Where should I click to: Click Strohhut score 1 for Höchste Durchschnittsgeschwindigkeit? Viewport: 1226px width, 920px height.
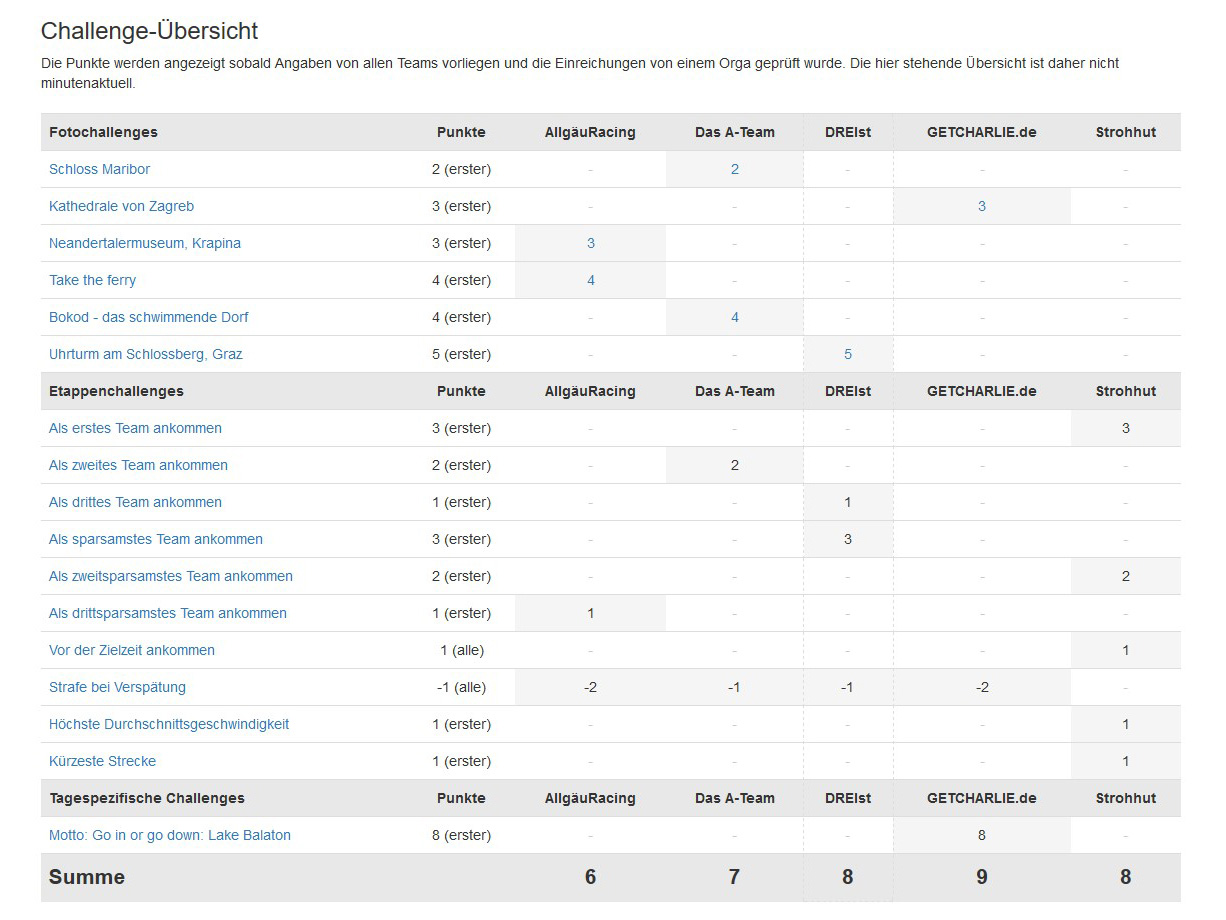point(1126,724)
